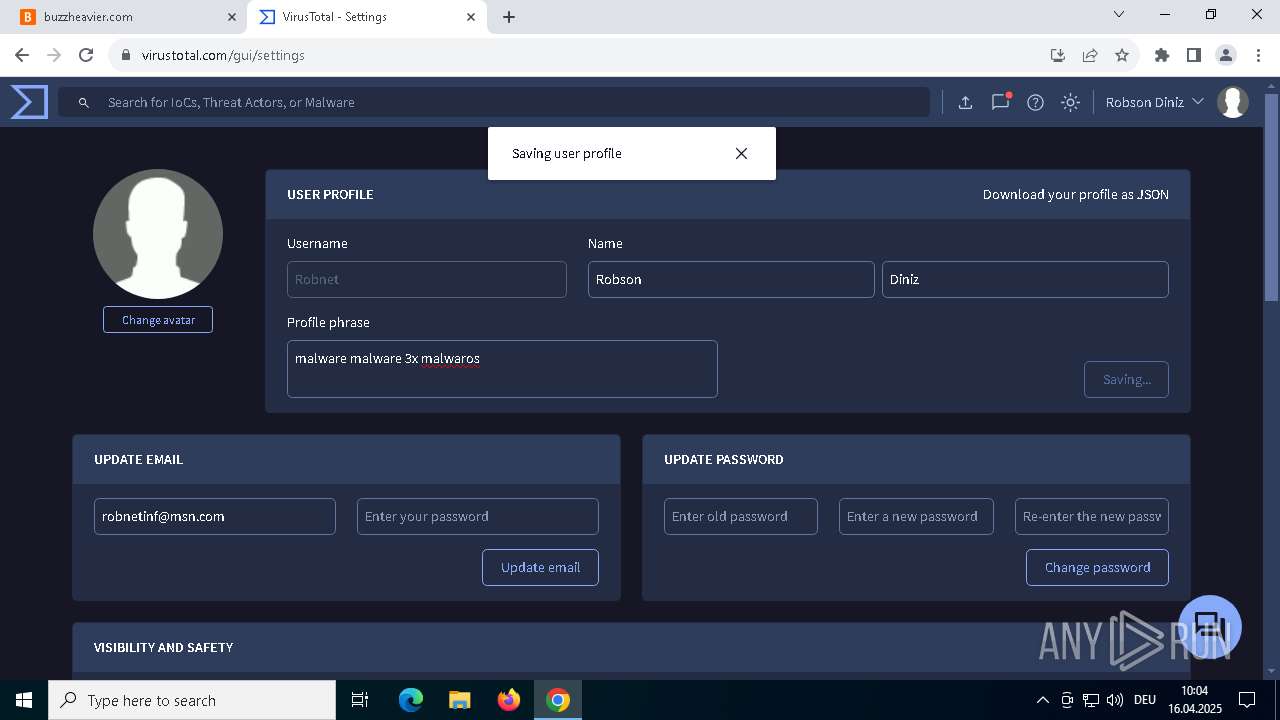Click Enter a new password field
The height and width of the screenshot is (720, 1280).
coord(916,516)
